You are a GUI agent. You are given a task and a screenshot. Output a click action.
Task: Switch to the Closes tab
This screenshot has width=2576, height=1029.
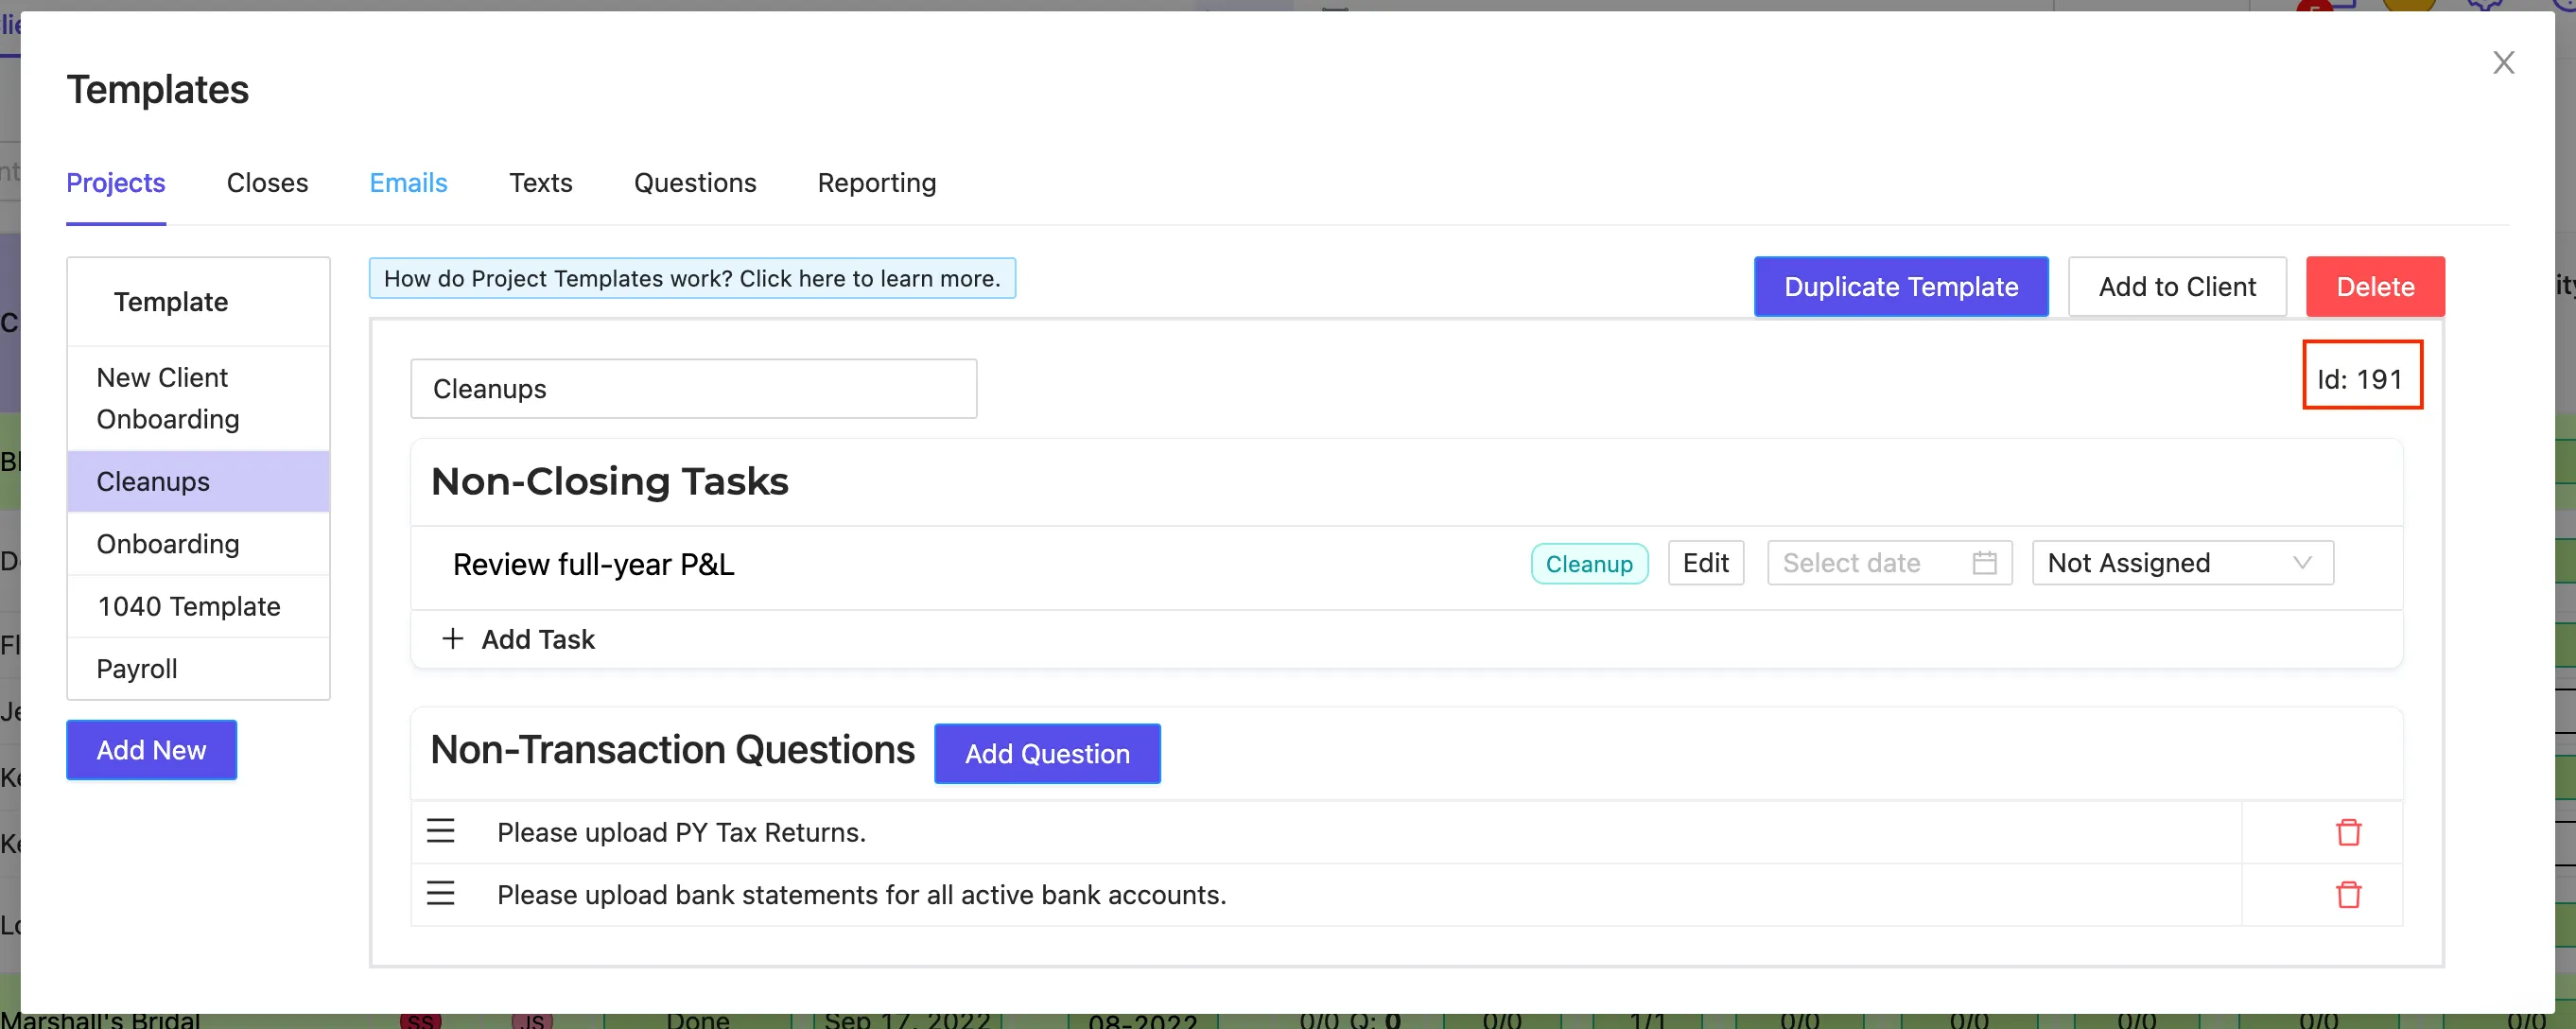[x=267, y=183]
